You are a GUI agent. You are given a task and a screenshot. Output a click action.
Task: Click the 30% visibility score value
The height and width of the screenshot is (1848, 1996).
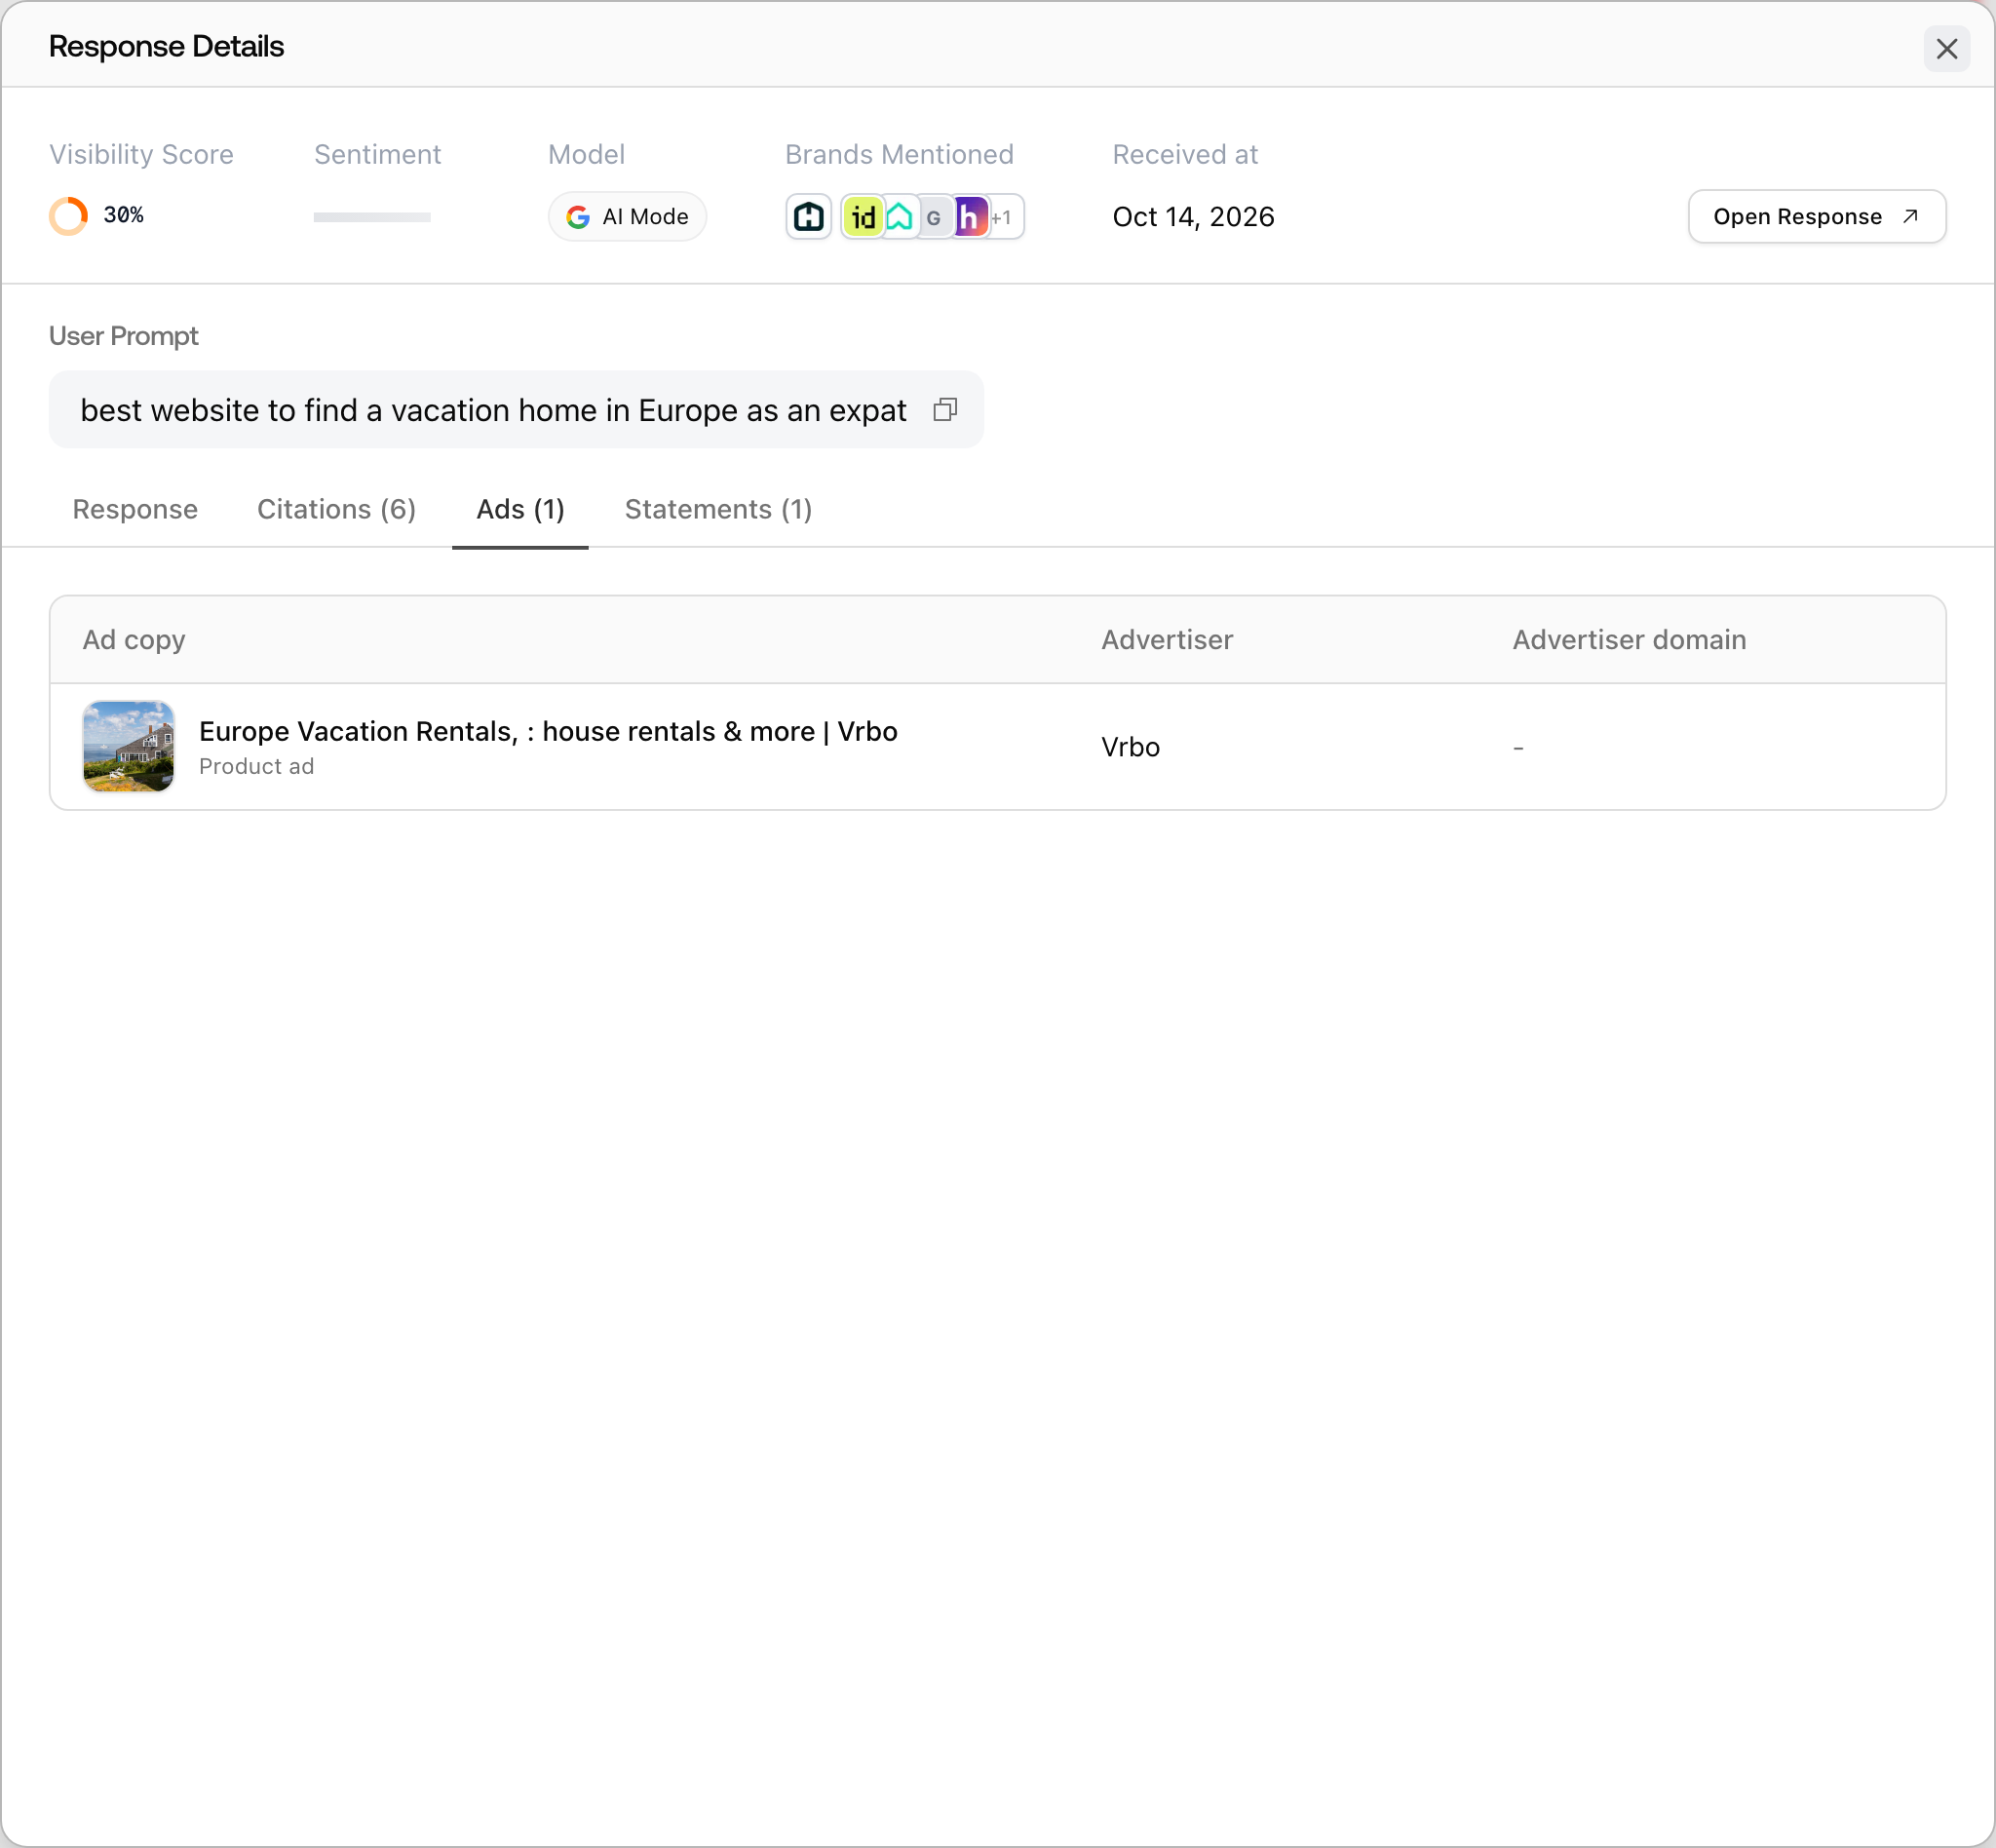tap(124, 215)
